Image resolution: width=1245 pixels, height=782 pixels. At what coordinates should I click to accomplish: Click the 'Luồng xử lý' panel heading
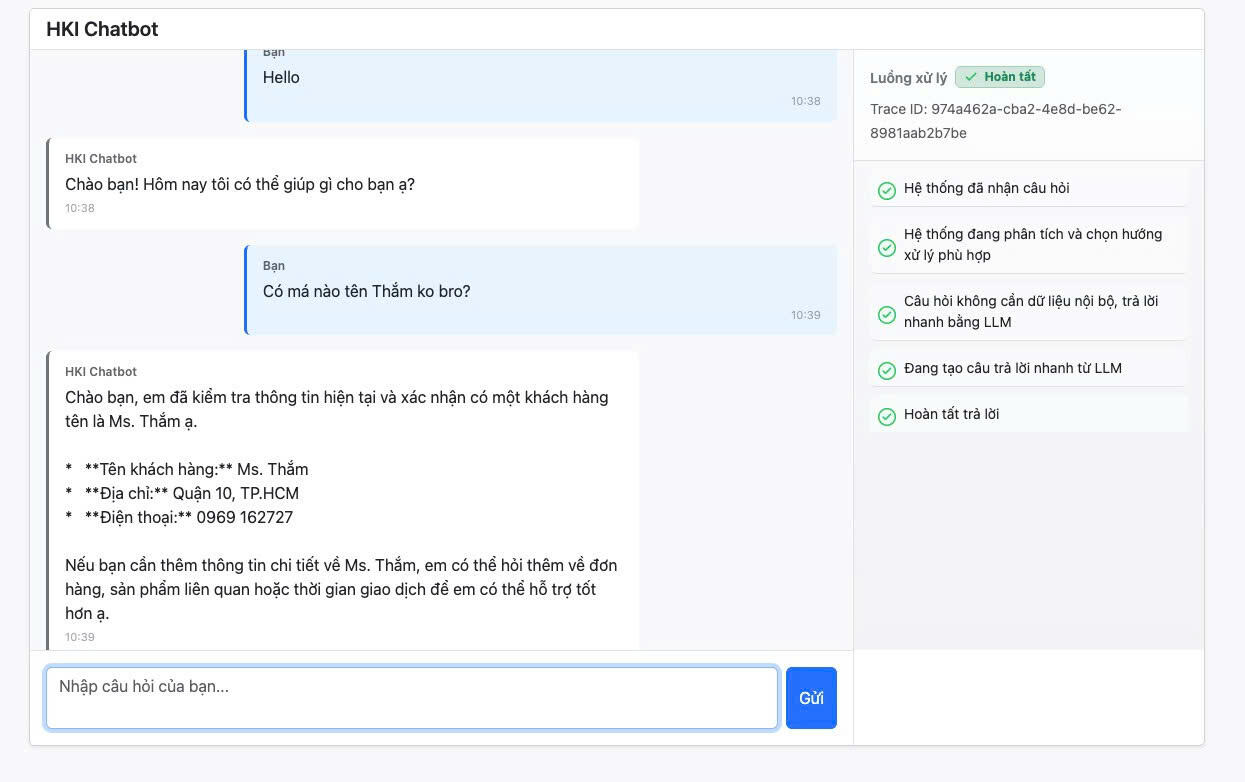pos(908,78)
